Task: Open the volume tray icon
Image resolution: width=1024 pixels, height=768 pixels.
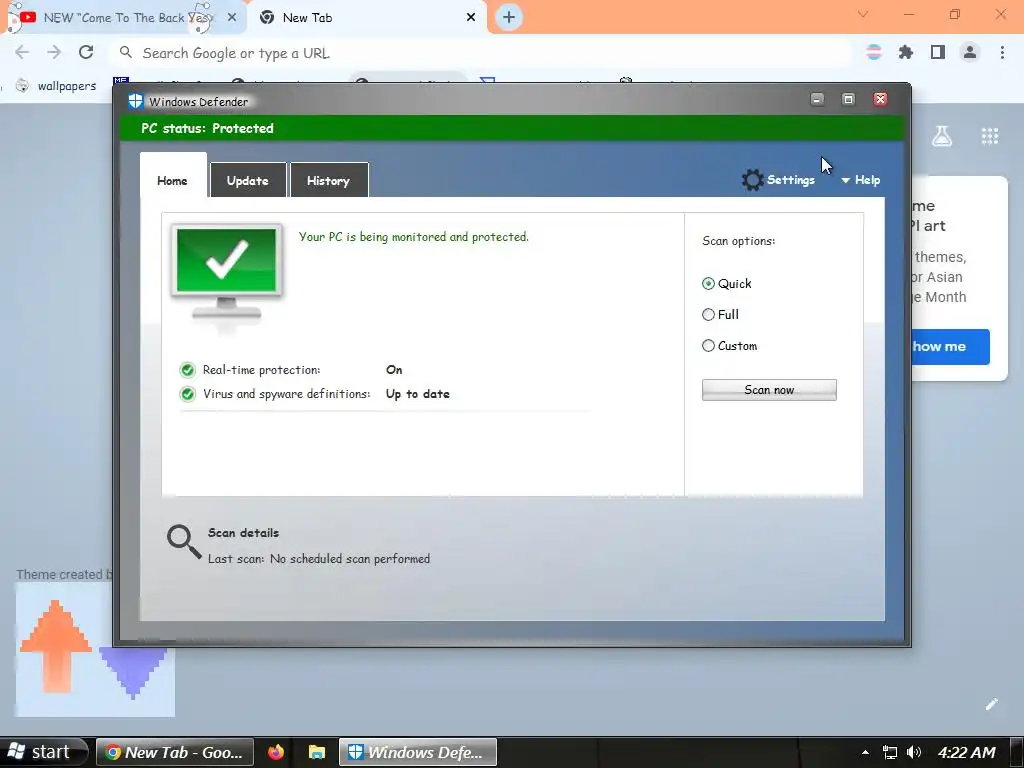Action: (x=914, y=752)
